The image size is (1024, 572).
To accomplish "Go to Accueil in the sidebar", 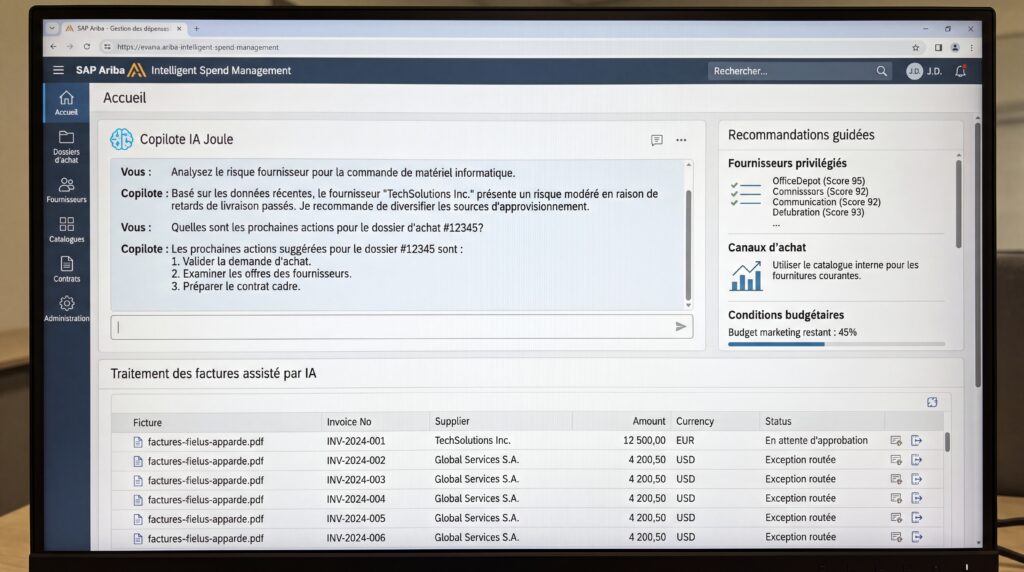I will click(66, 103).
